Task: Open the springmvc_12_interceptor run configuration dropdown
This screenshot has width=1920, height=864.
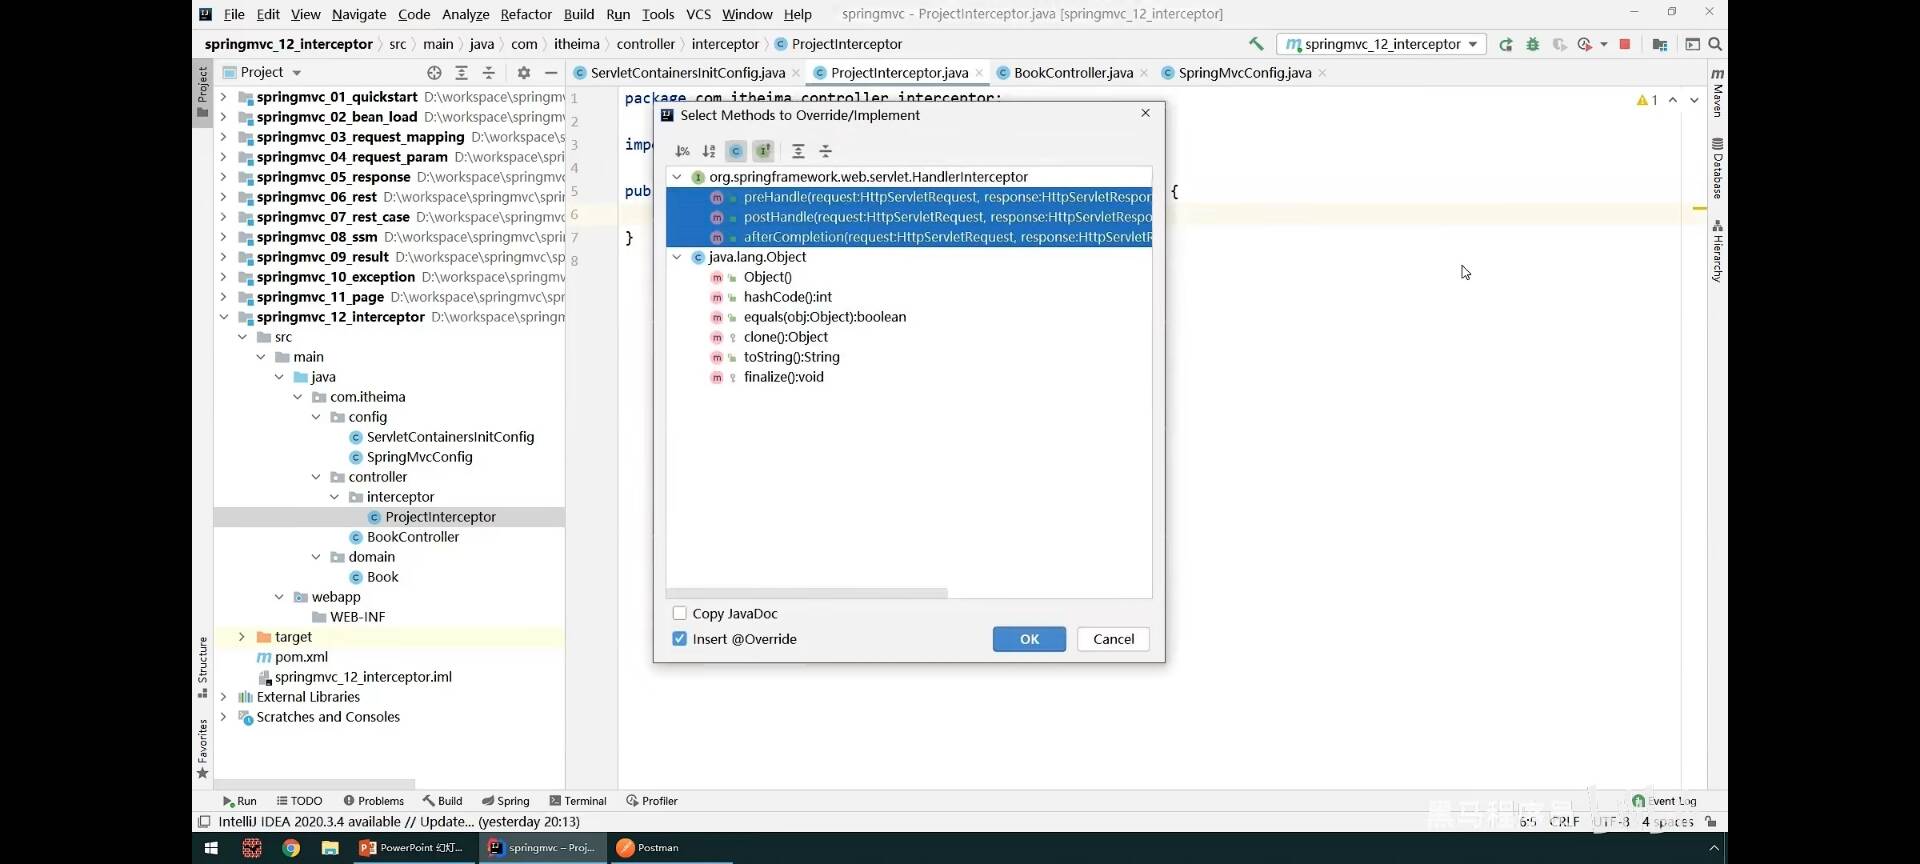Action: [x=1381, y=44]
